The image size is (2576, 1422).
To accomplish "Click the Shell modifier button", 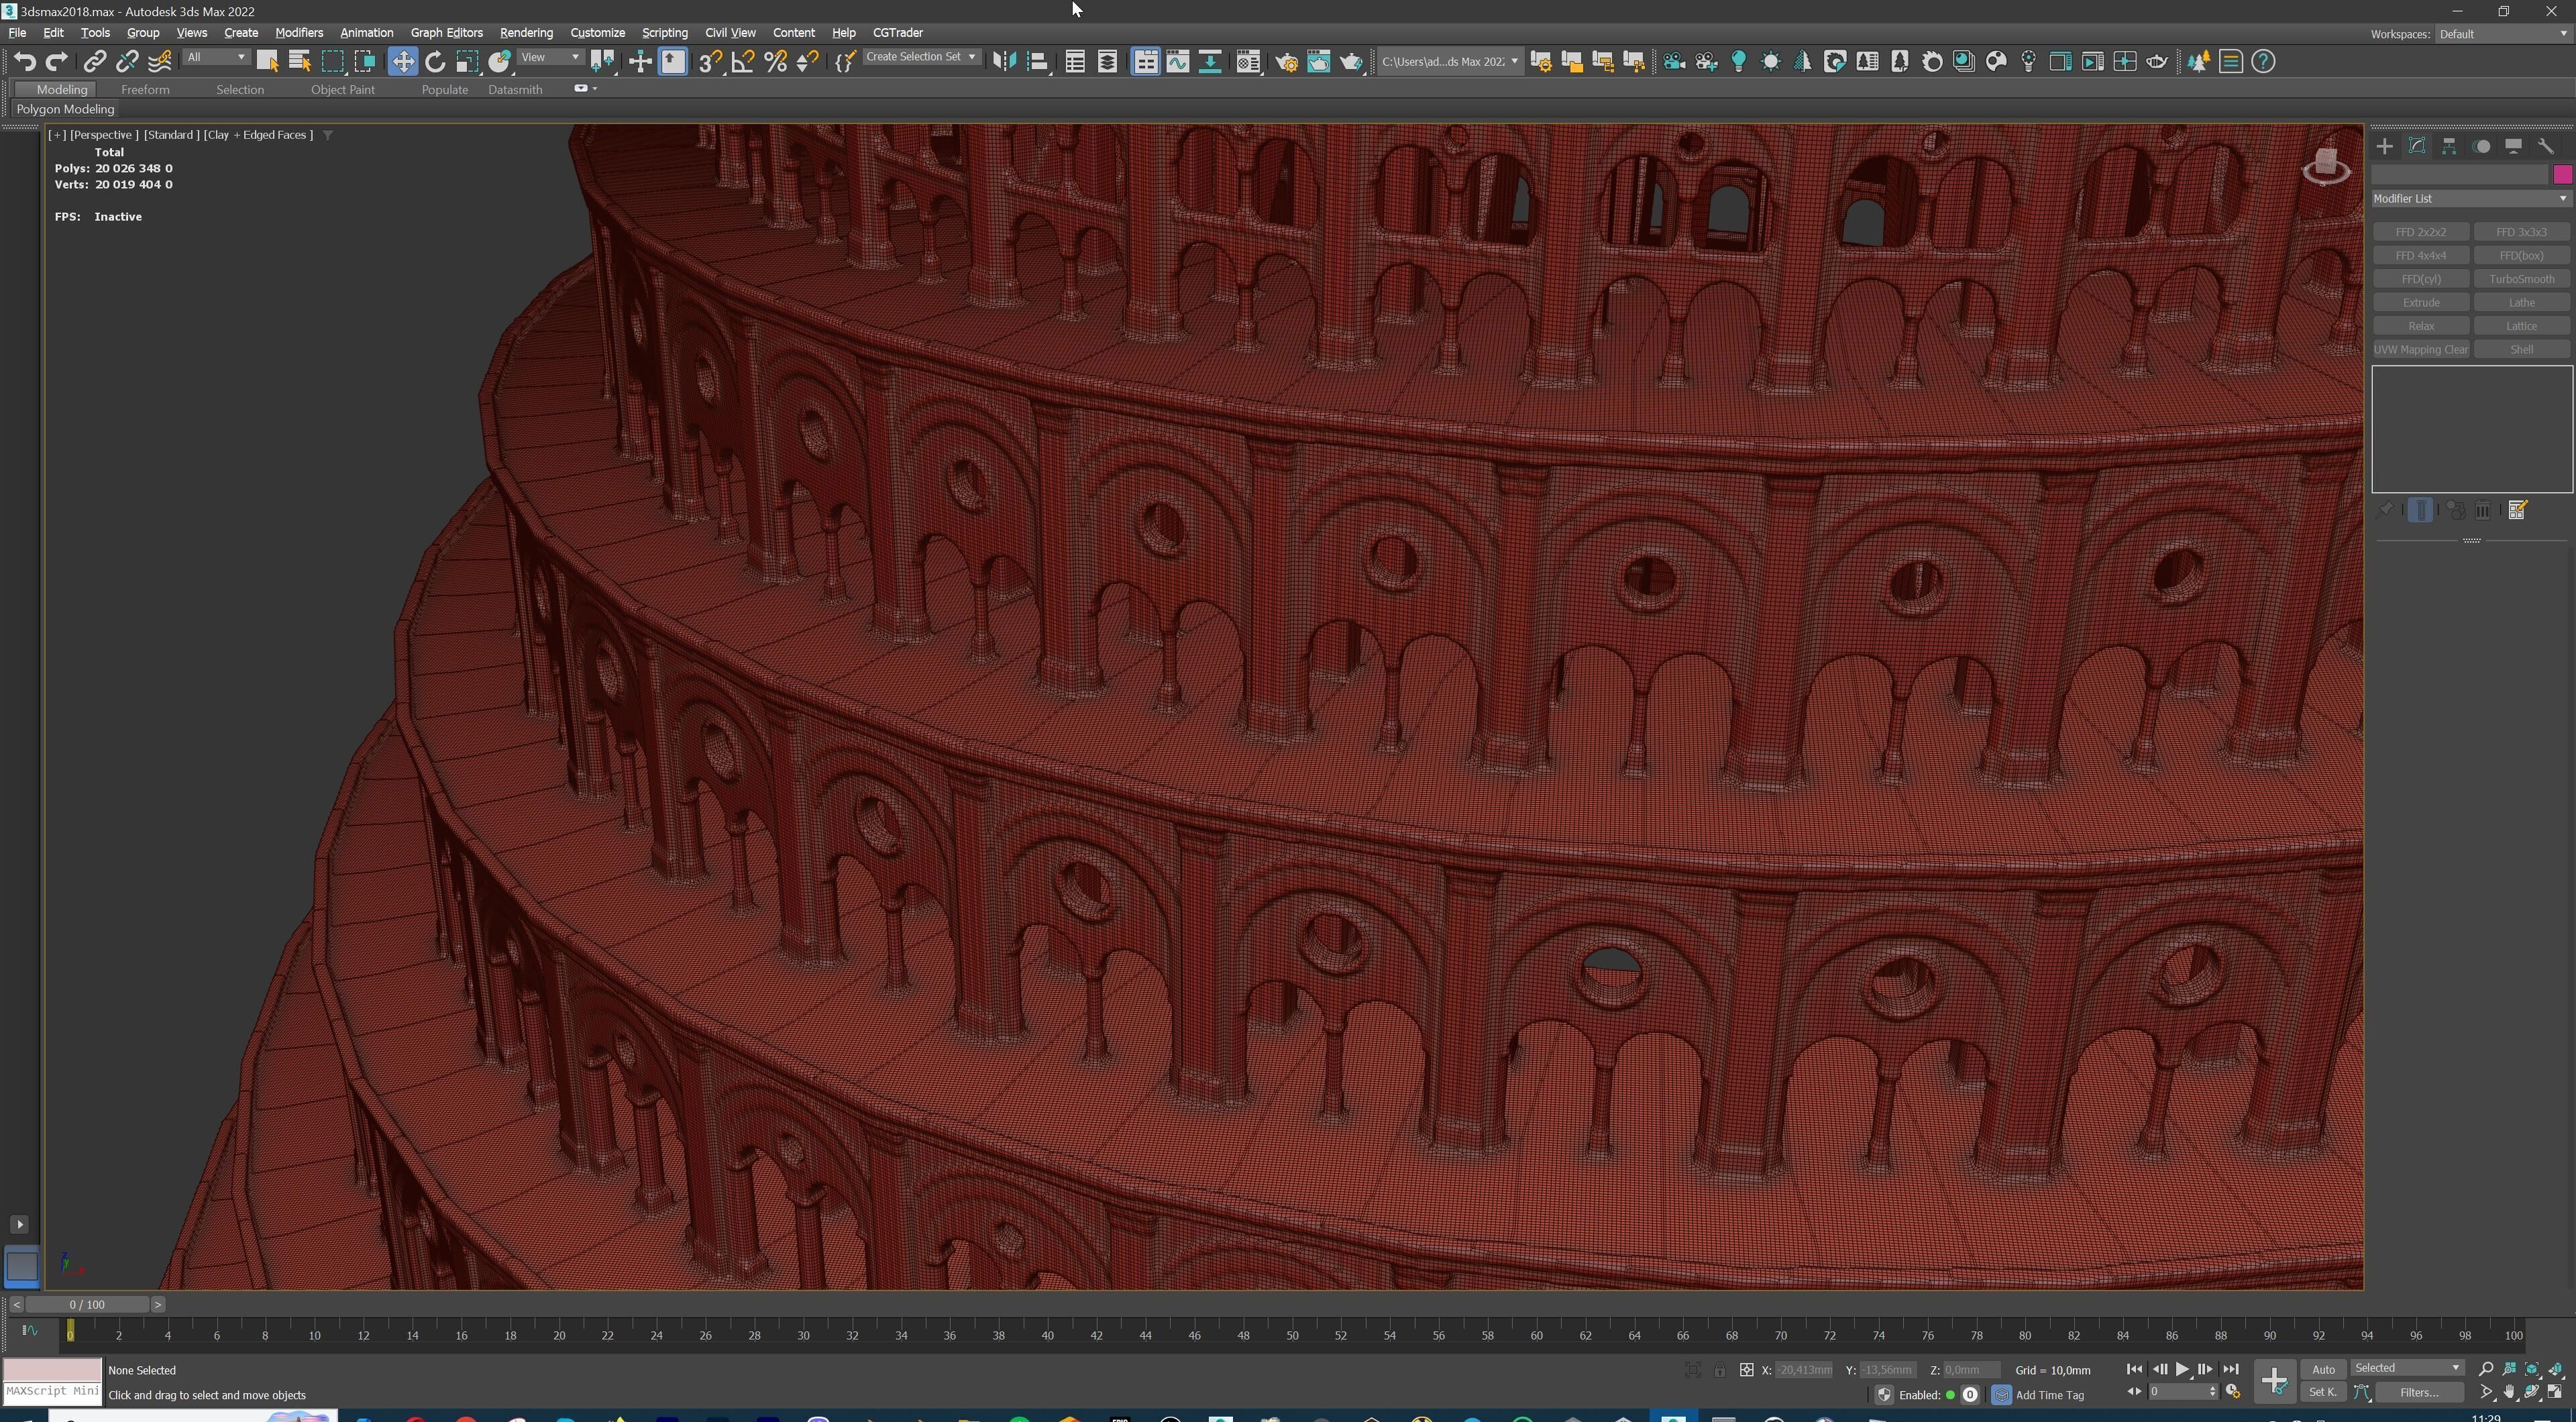I will [2521, 350].
